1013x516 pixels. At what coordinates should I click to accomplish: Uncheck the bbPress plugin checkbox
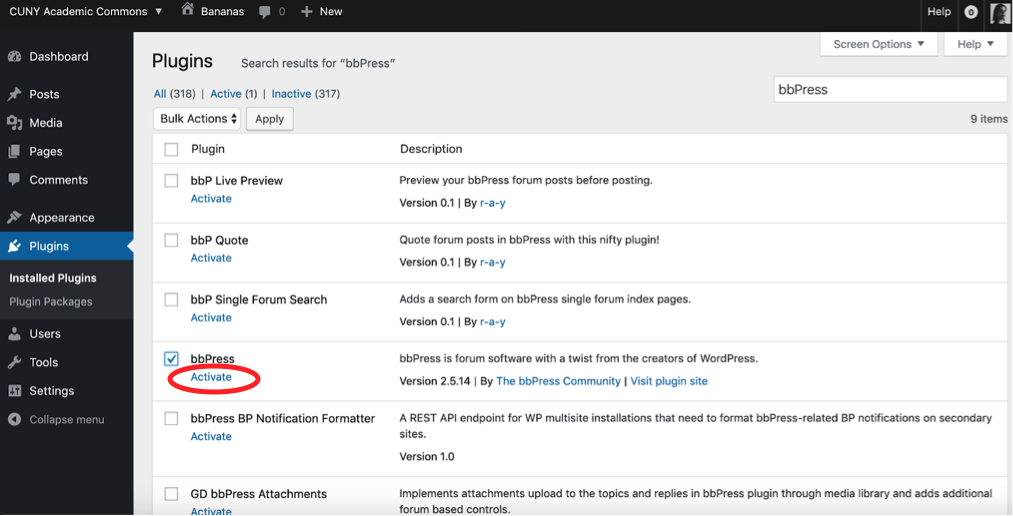coord(171,359)
